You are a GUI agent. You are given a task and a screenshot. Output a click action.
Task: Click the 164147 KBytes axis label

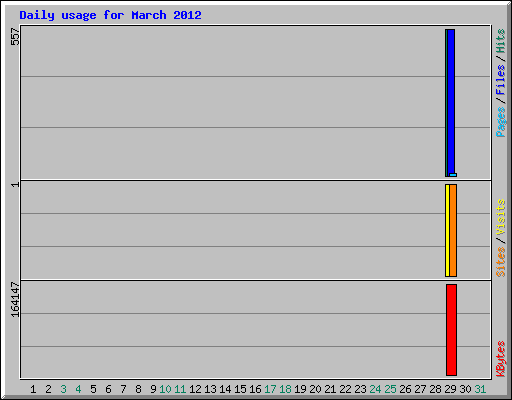click(15, 299)
